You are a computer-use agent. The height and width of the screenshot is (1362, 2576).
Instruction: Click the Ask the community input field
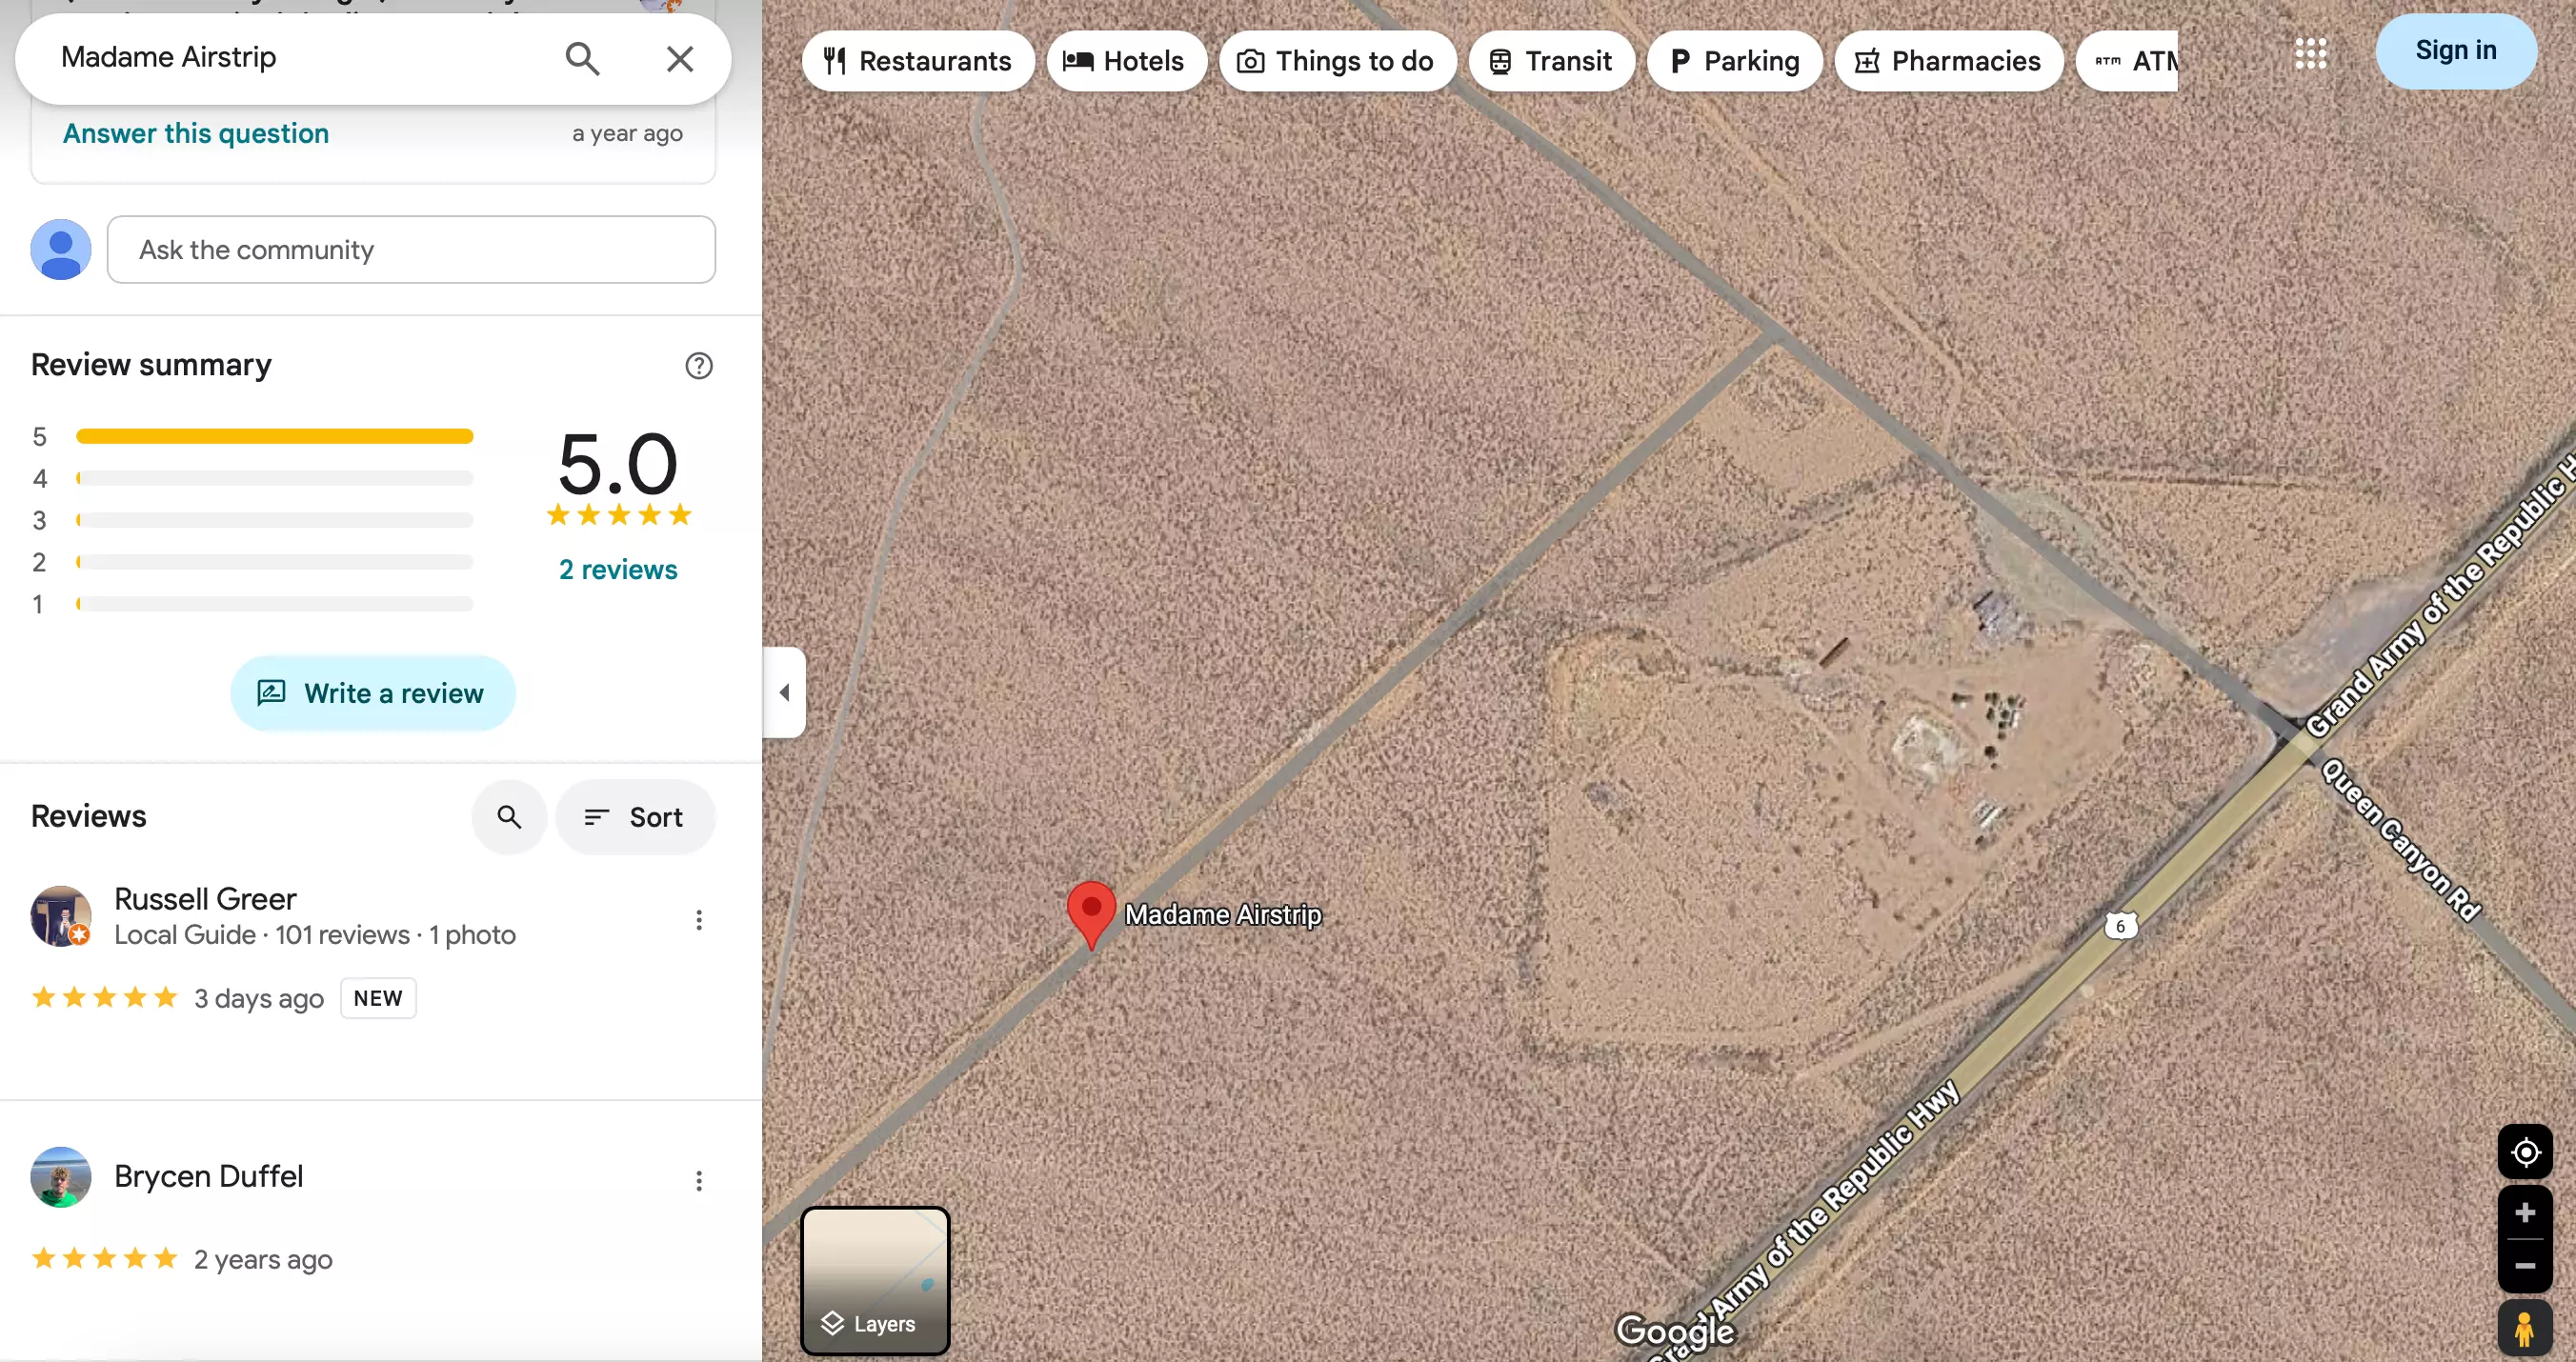pos(411,250)
